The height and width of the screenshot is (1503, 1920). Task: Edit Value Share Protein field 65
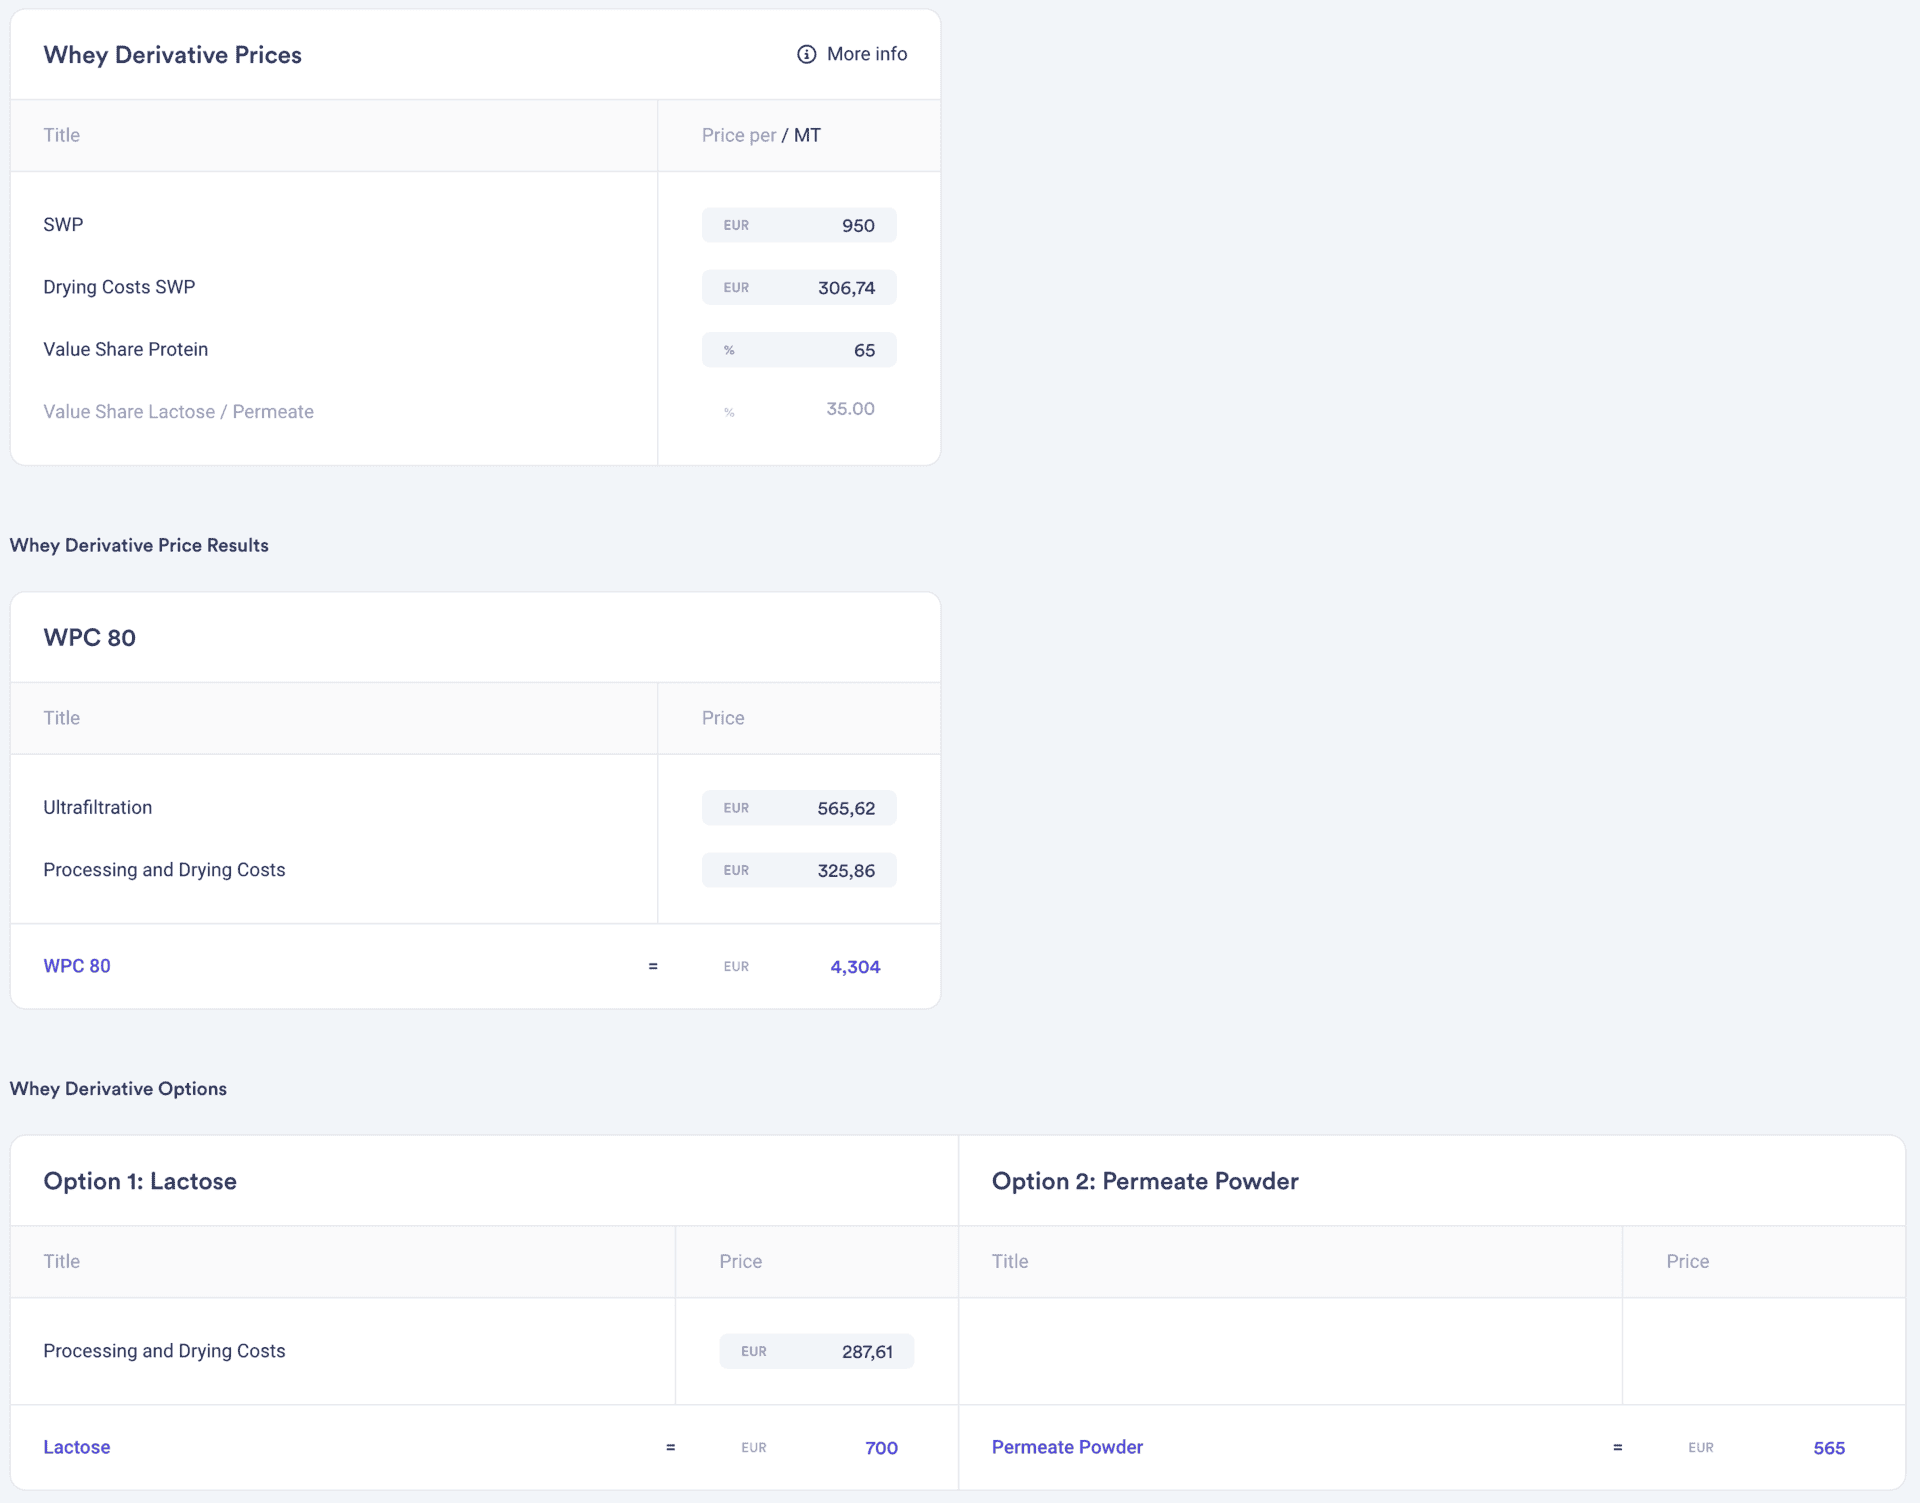[x=799, y=350]
